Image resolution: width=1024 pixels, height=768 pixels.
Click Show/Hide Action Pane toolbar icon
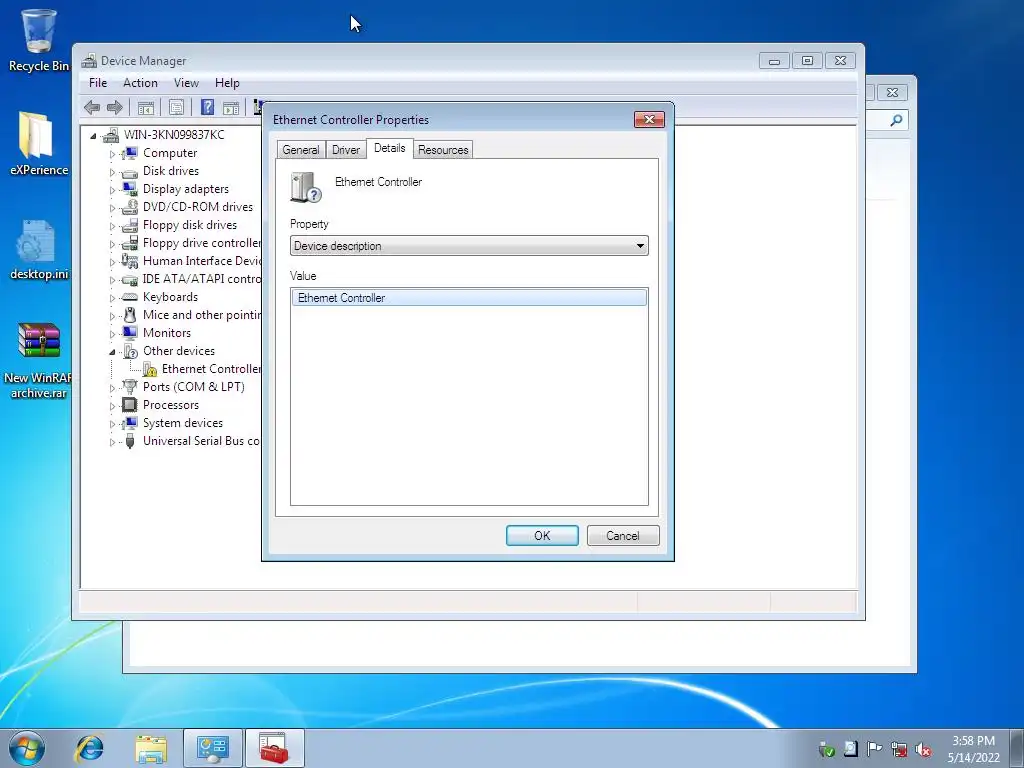click(x=231, y=107)
